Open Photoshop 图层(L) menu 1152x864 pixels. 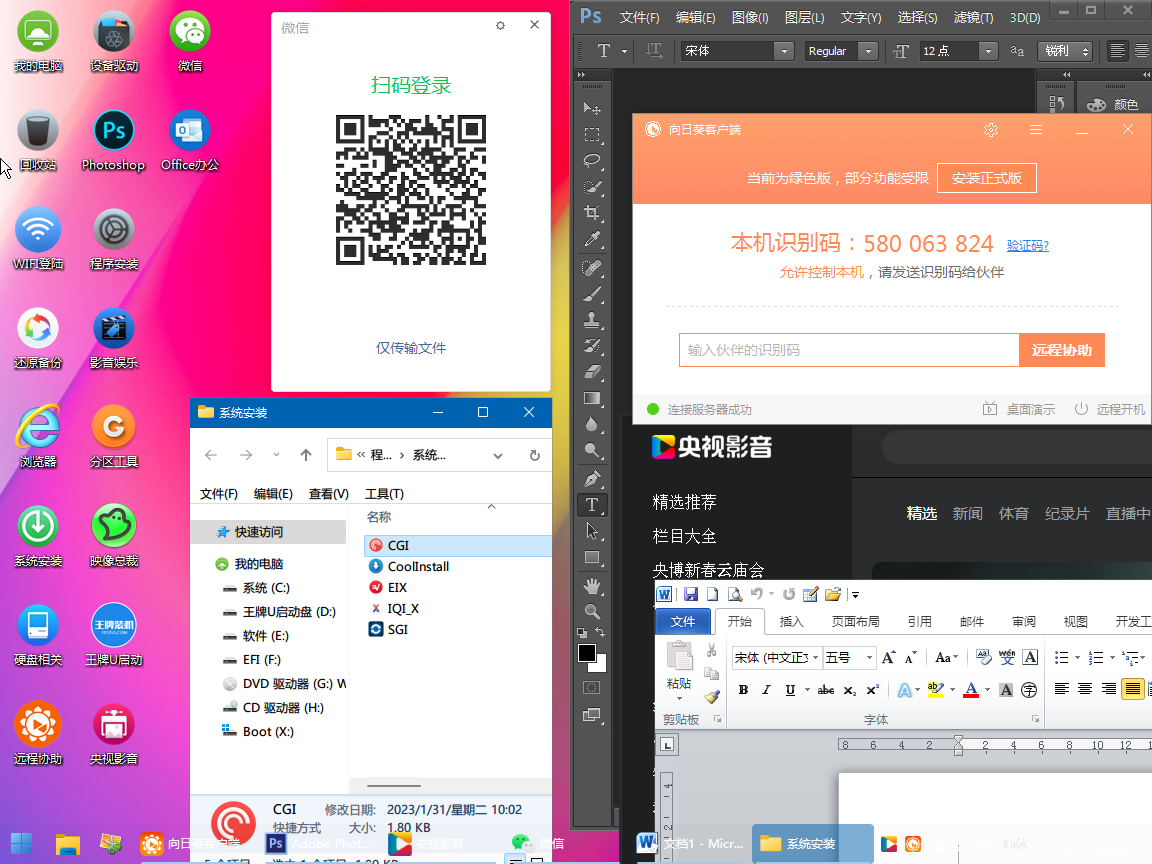click(x=804, y=17)
